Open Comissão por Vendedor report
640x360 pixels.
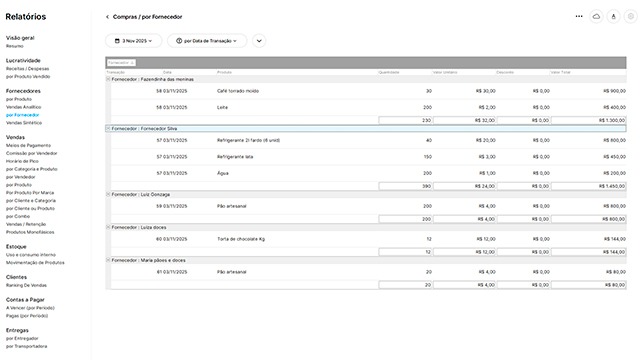pos(32,153)
